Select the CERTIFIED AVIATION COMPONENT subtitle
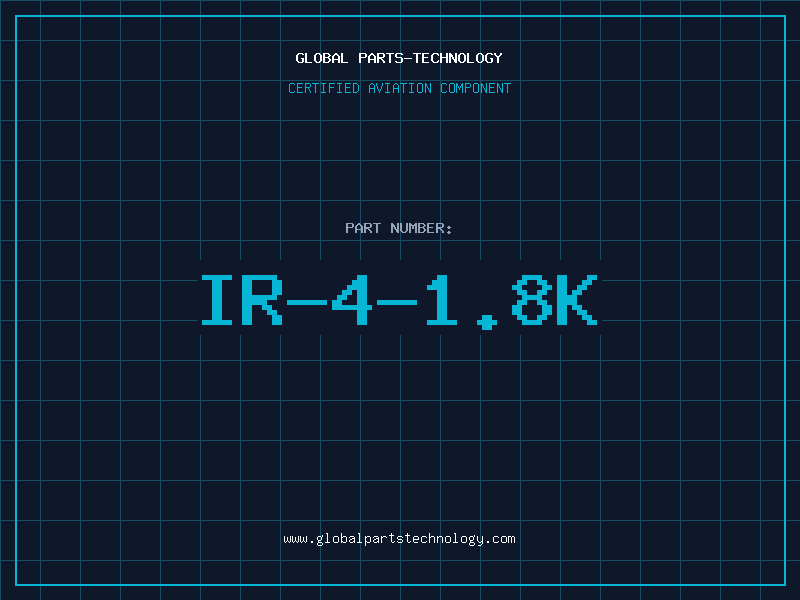 pyautogui.click(x=399, y=88)
